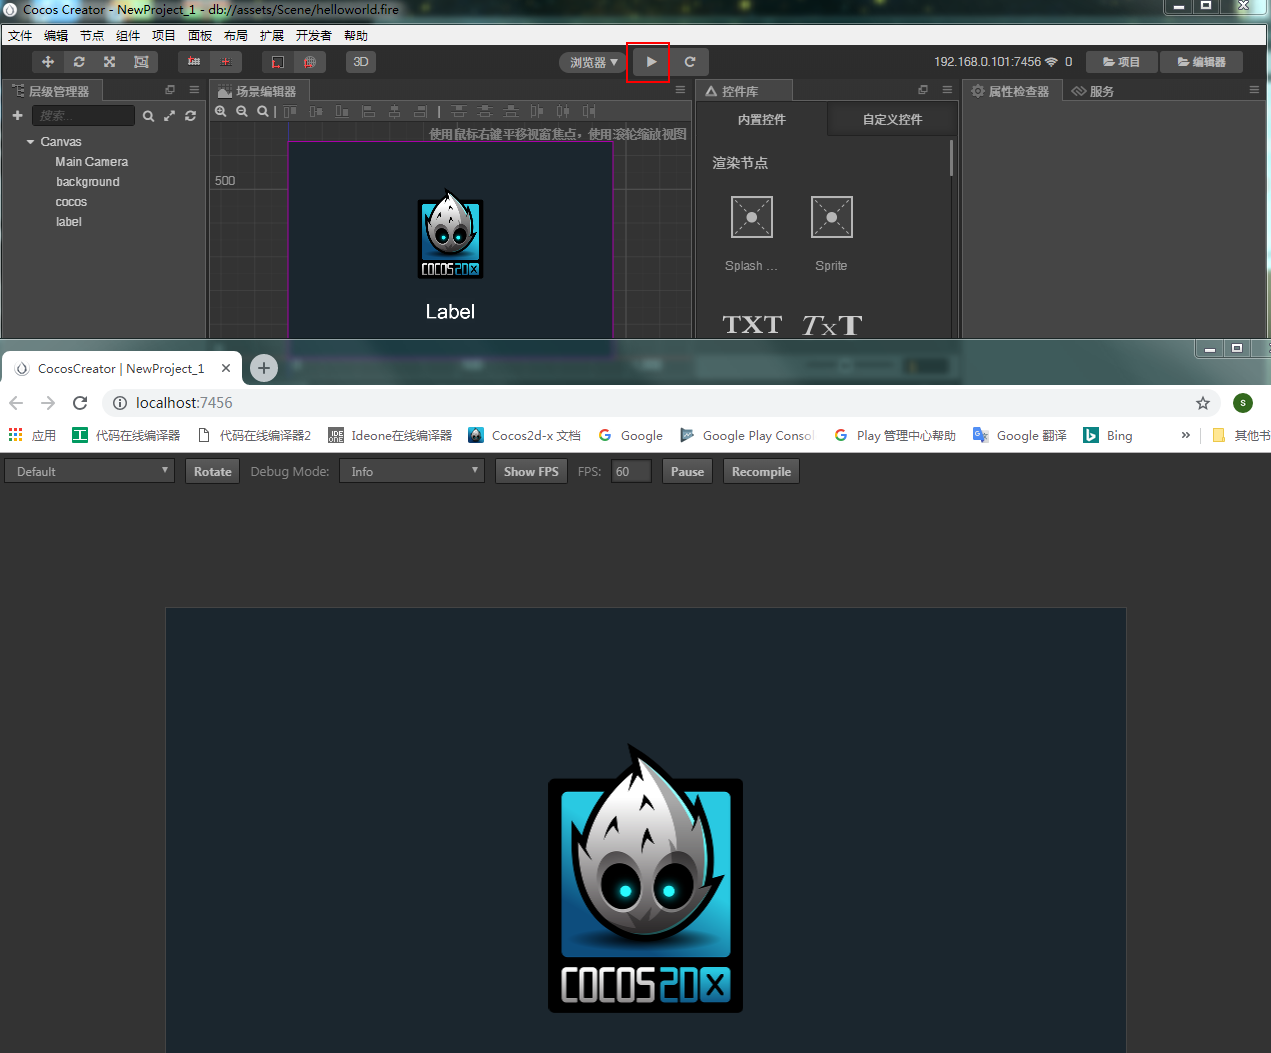Select the label node in 层级管理器
The image size is (1271, 1053).
[x=68, y=221]
